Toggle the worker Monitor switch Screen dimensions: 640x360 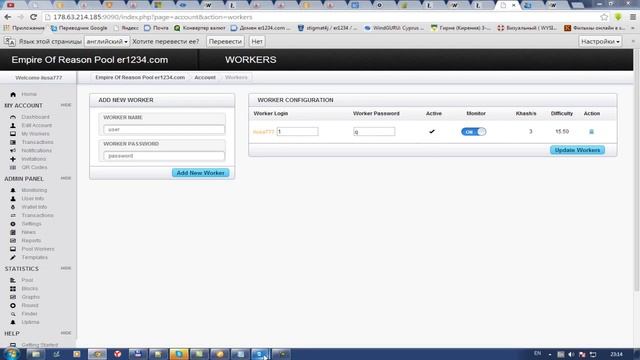pyautogui.click(x=473, y=132)
